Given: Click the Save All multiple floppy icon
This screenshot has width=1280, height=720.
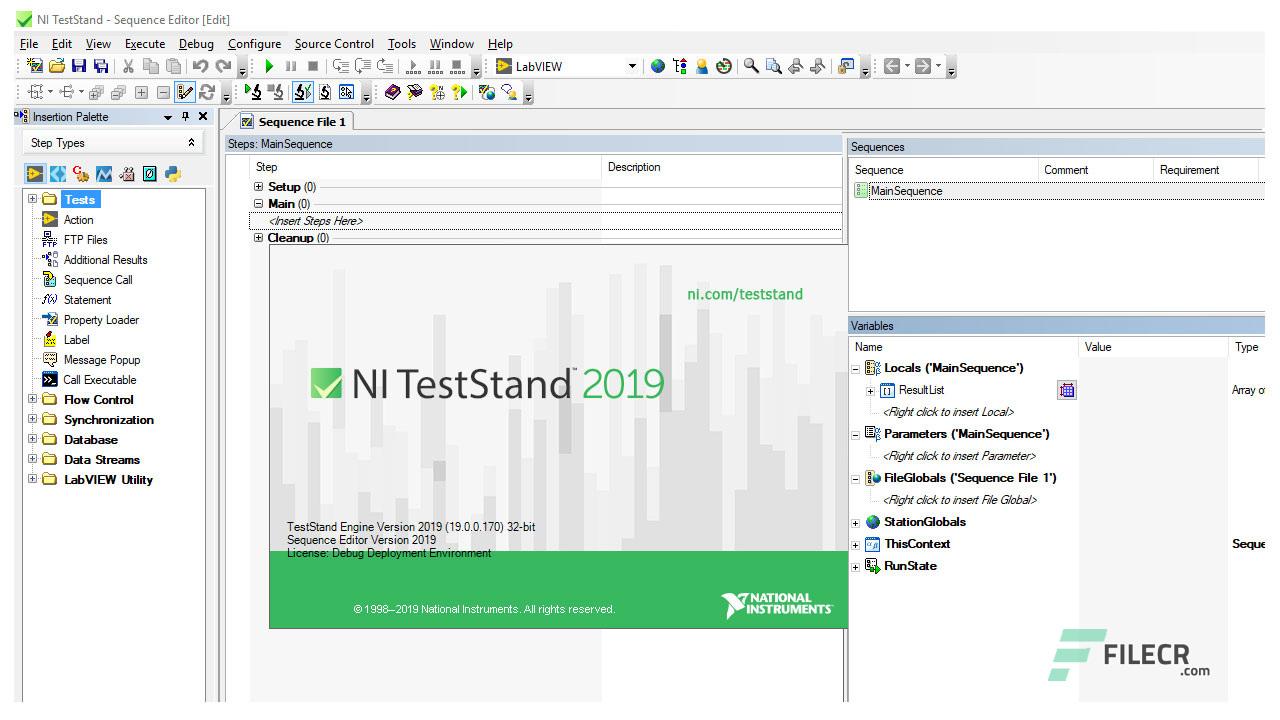Looking at the screenshot, I should coord(100,66).
